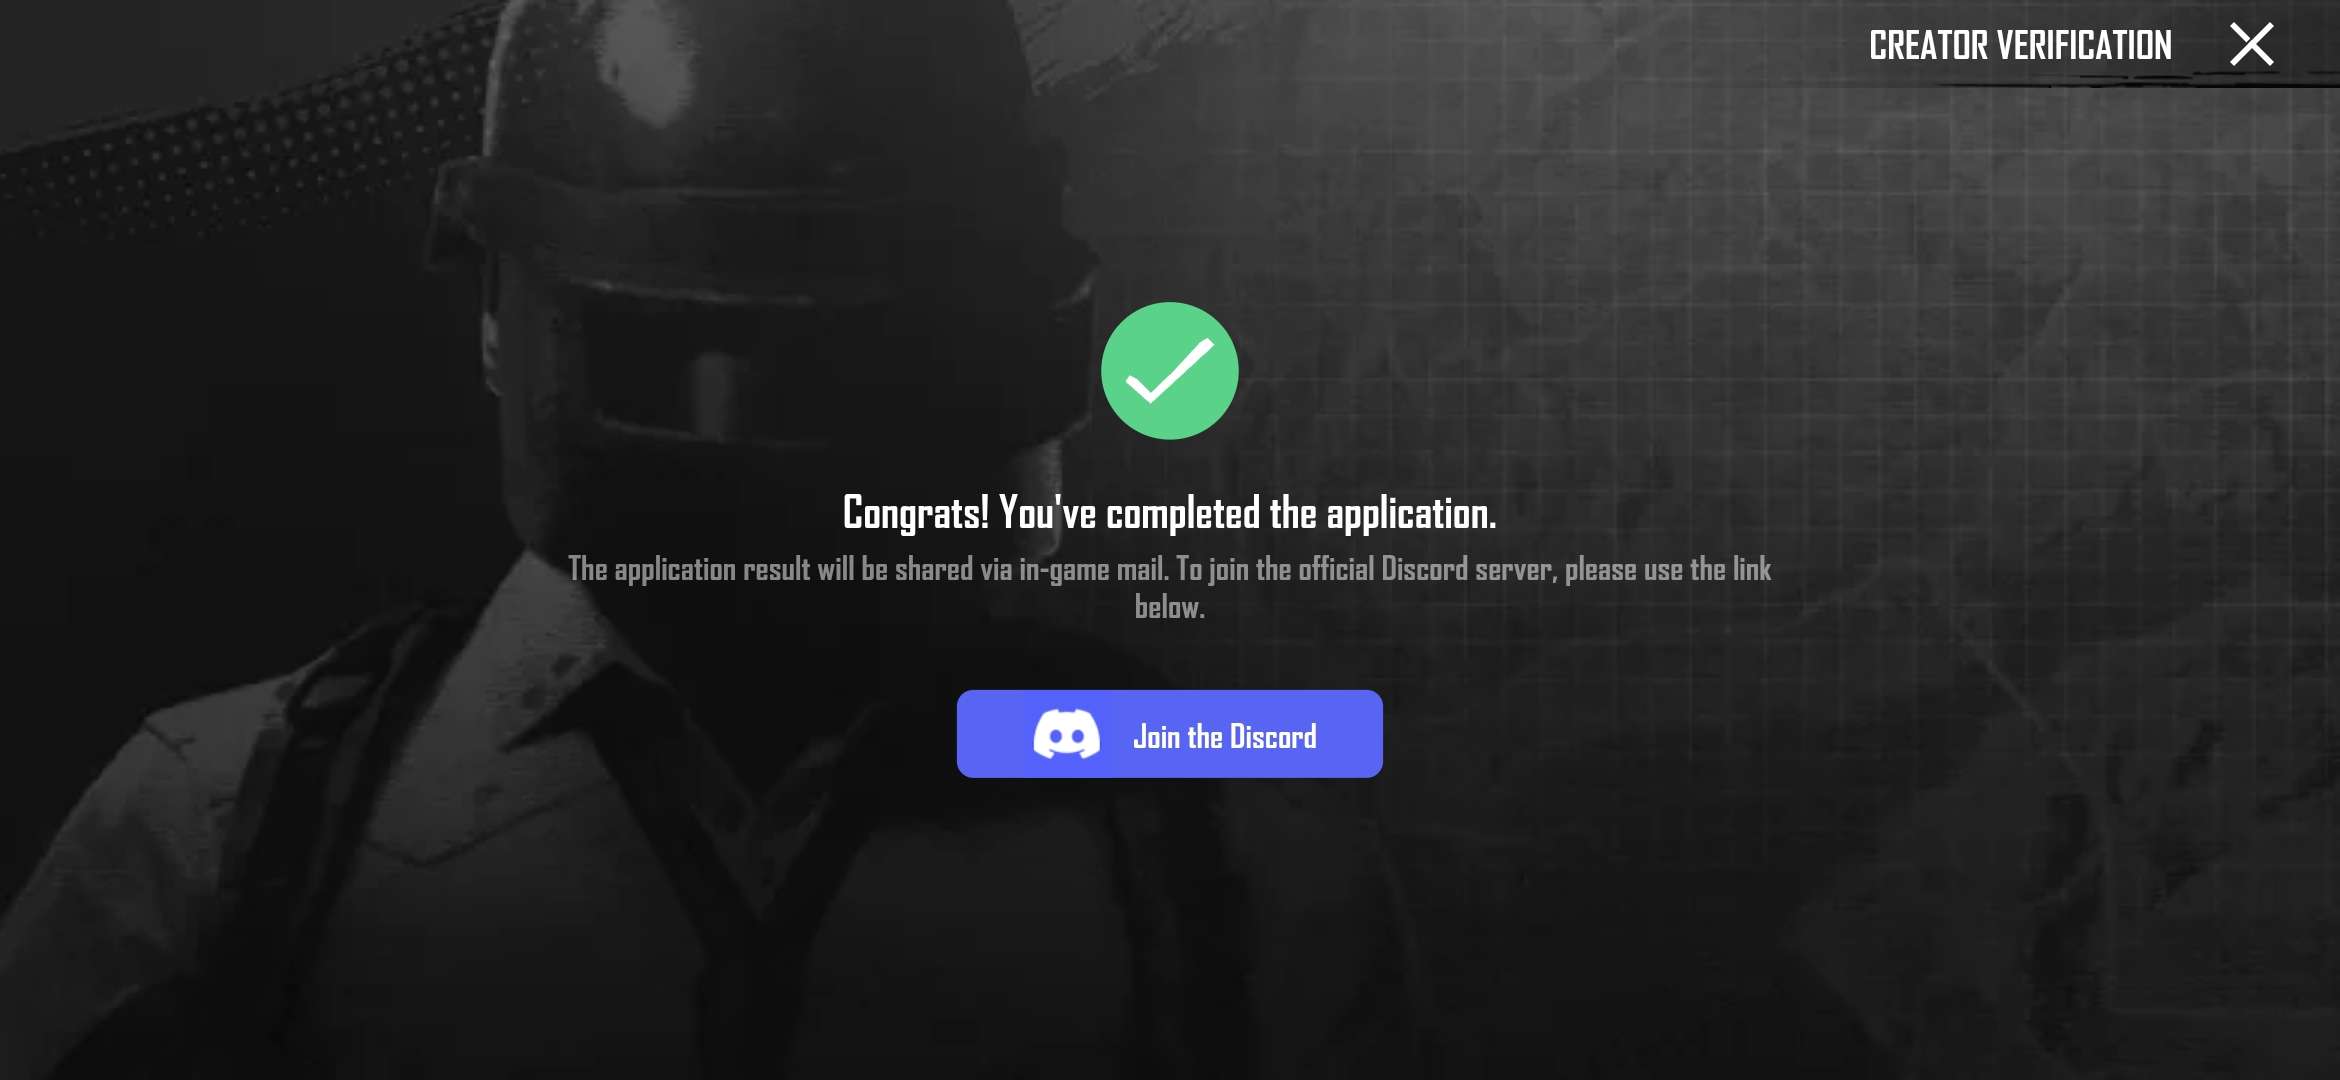Click the white highlight spot on the helmet
The height and width of the screenshot is (1080, 2340).
click(x=650, y=60)
